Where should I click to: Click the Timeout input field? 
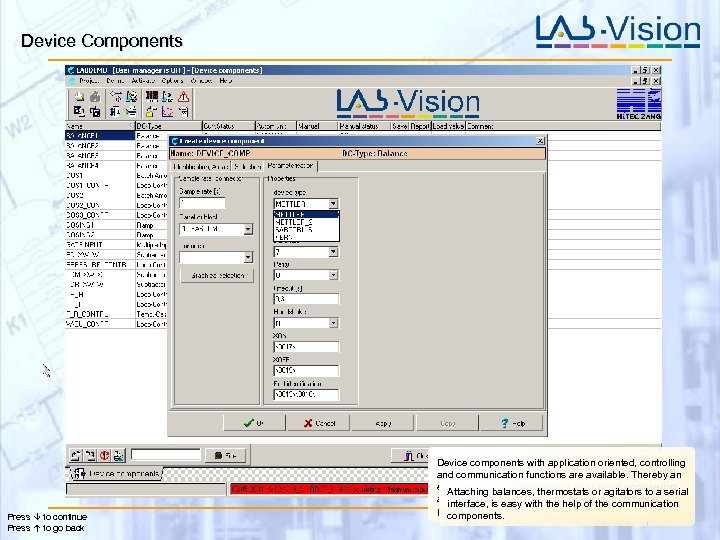pos(306,299)
